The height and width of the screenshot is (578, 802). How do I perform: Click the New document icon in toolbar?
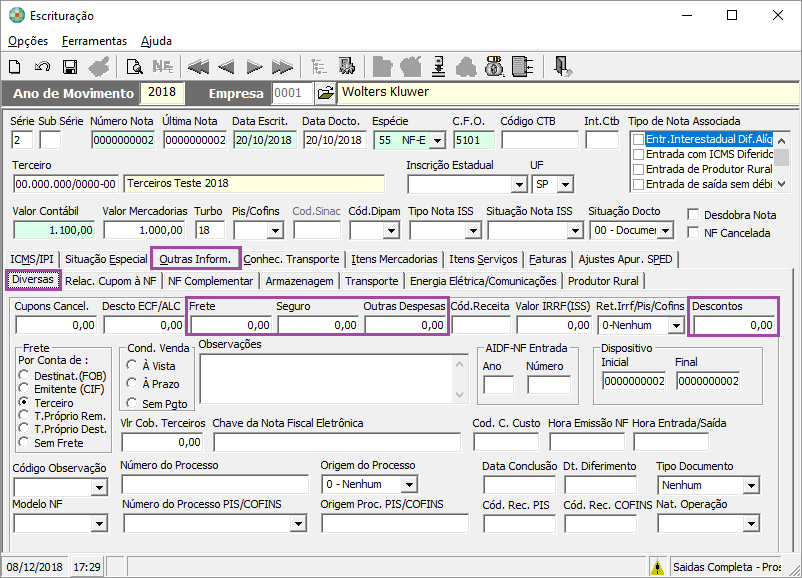point(15,67)
